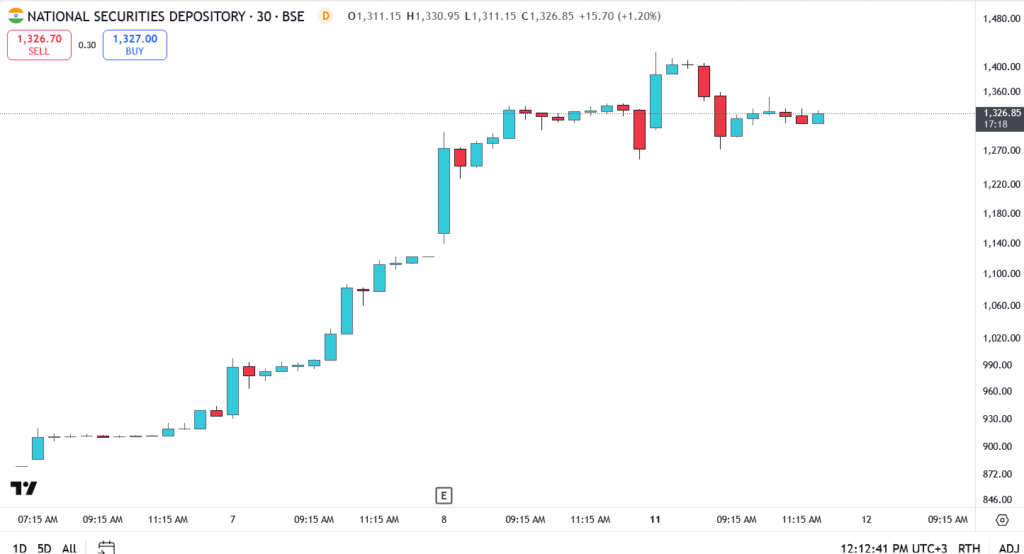Click date 11 on the time axis
This screenshot has height=554, width=1024.
[656, 520]
